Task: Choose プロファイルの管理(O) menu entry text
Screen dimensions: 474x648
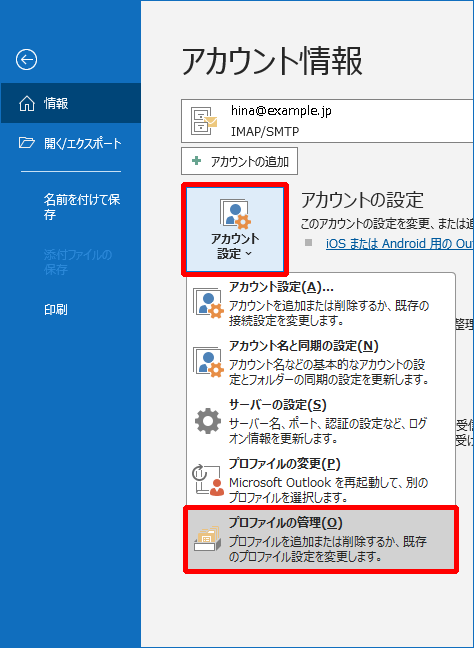Action: click(x=286, y=523)
